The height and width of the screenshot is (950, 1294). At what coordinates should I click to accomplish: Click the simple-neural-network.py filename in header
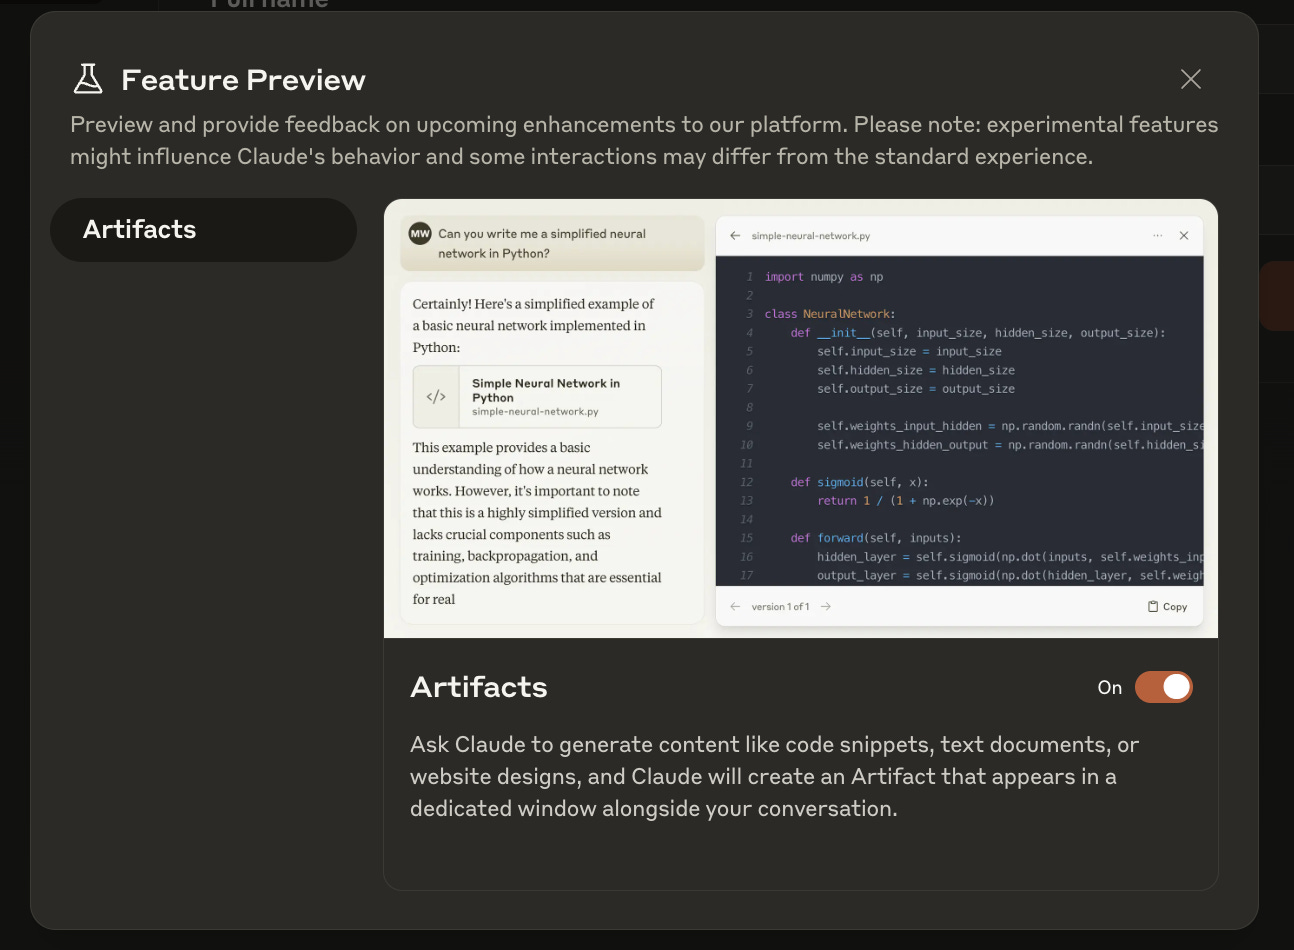tap(811, 236)
